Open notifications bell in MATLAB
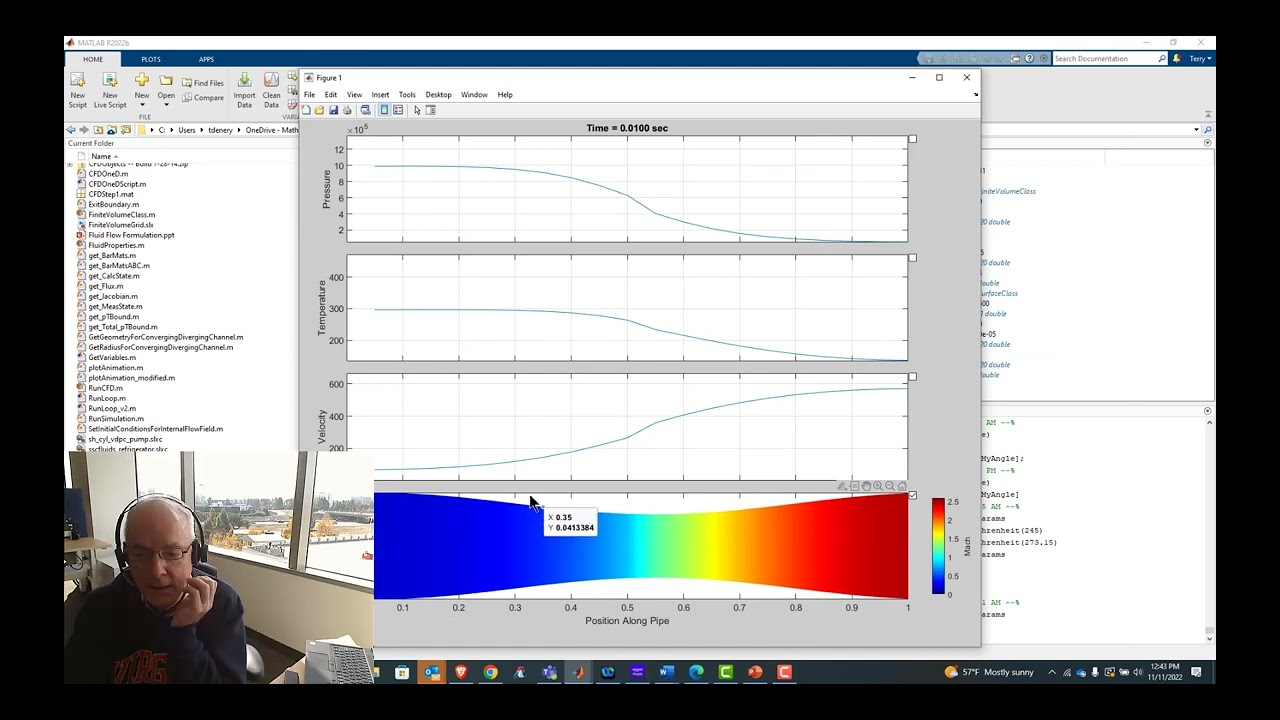This screenshot has width=1280, height=720. pyautogui.click(x=1177, y=59)
